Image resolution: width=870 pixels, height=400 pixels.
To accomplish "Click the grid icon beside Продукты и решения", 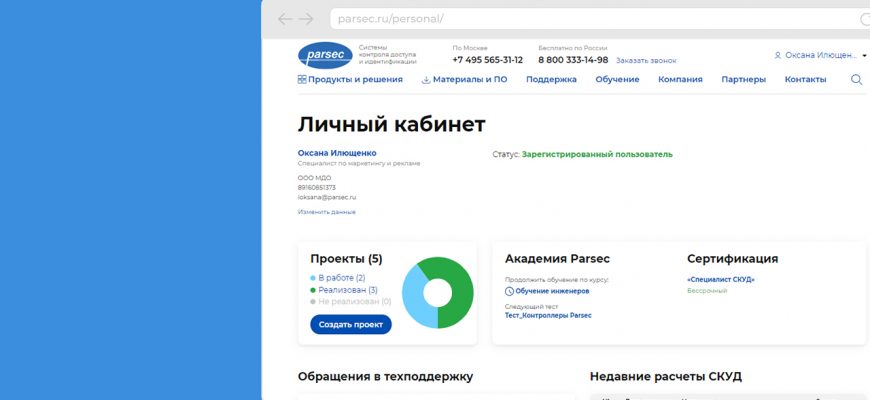I will tap(302, 80).
